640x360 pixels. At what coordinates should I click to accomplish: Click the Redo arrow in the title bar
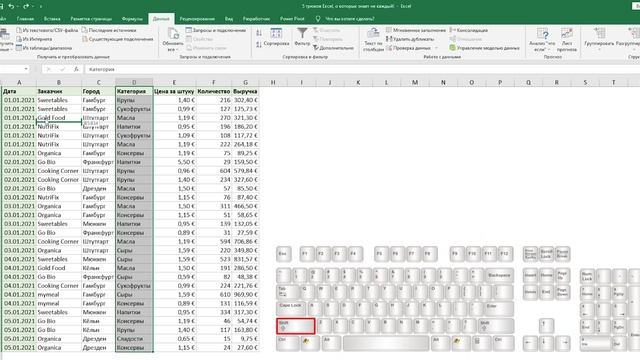click(x=26, y=6)
